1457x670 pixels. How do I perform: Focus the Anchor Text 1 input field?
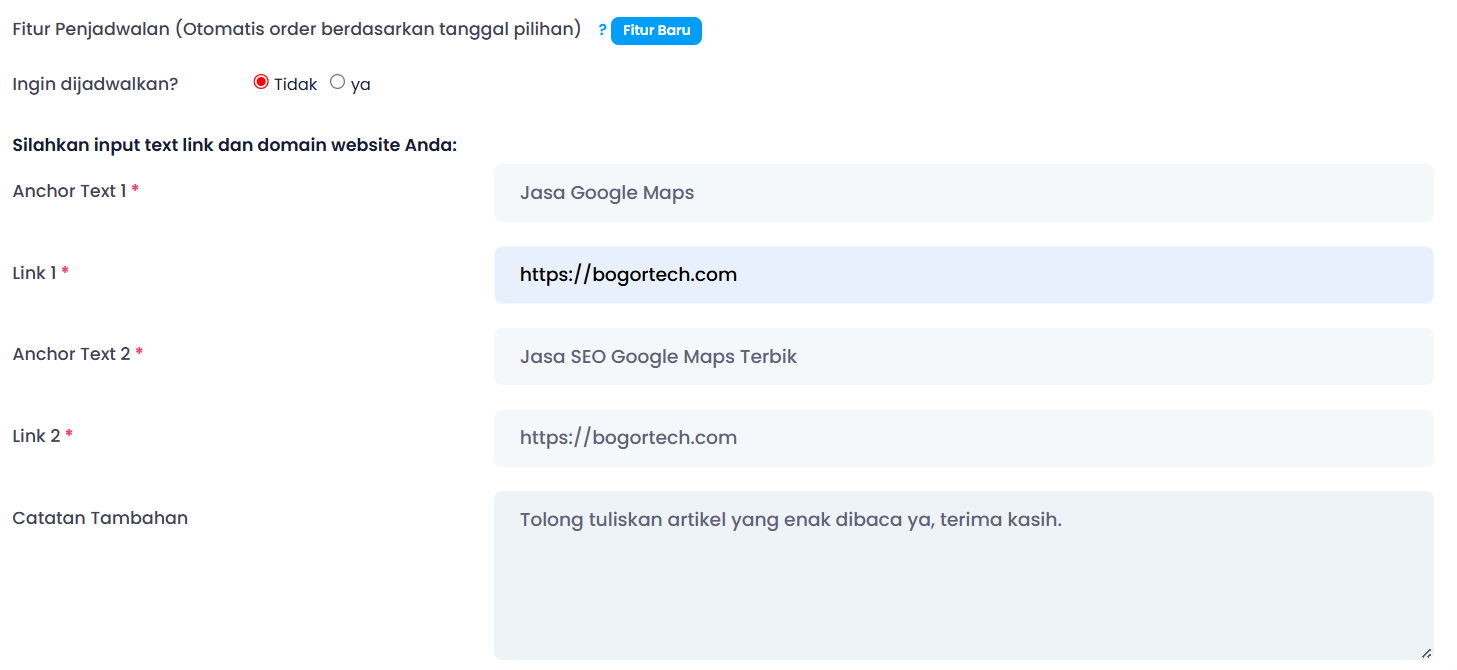coord(963,193)
